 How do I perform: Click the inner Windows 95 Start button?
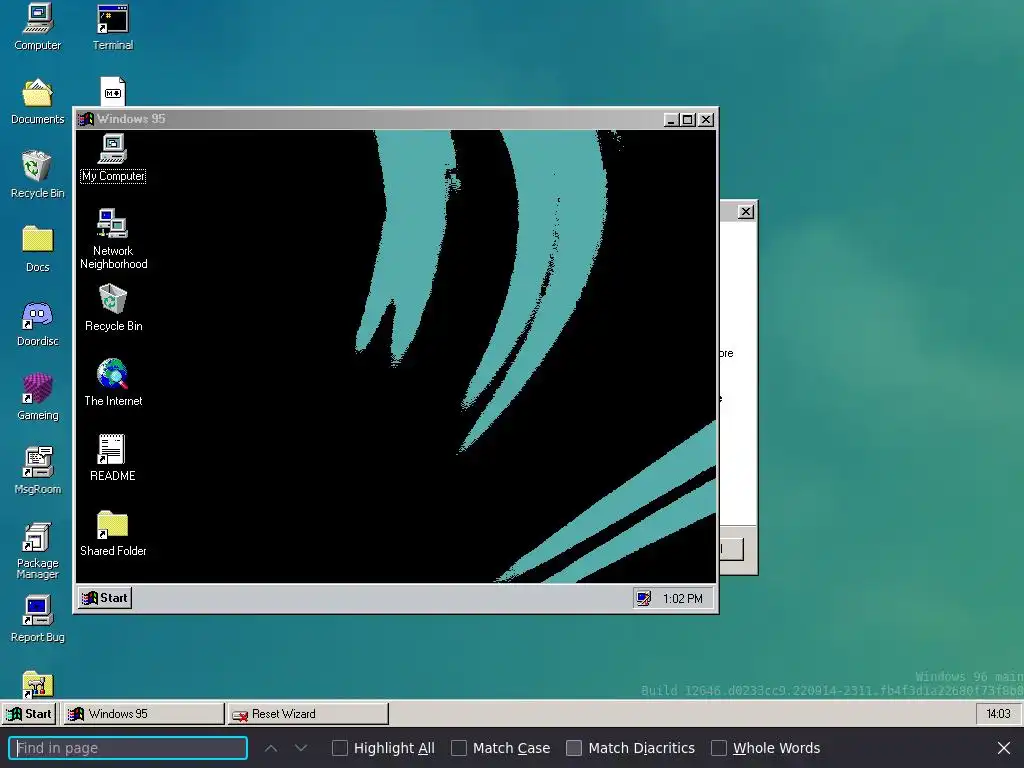point(105,598)
